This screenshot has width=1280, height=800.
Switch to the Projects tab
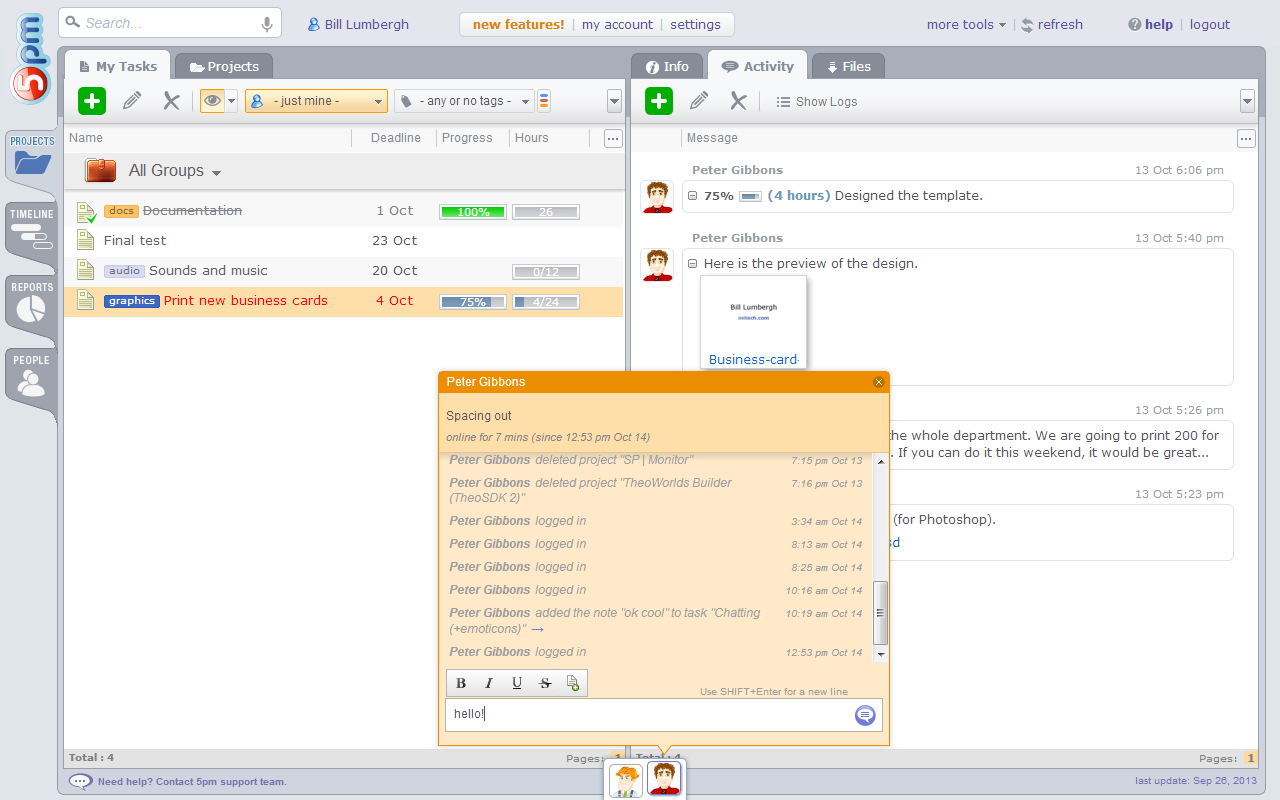(224, 67)
